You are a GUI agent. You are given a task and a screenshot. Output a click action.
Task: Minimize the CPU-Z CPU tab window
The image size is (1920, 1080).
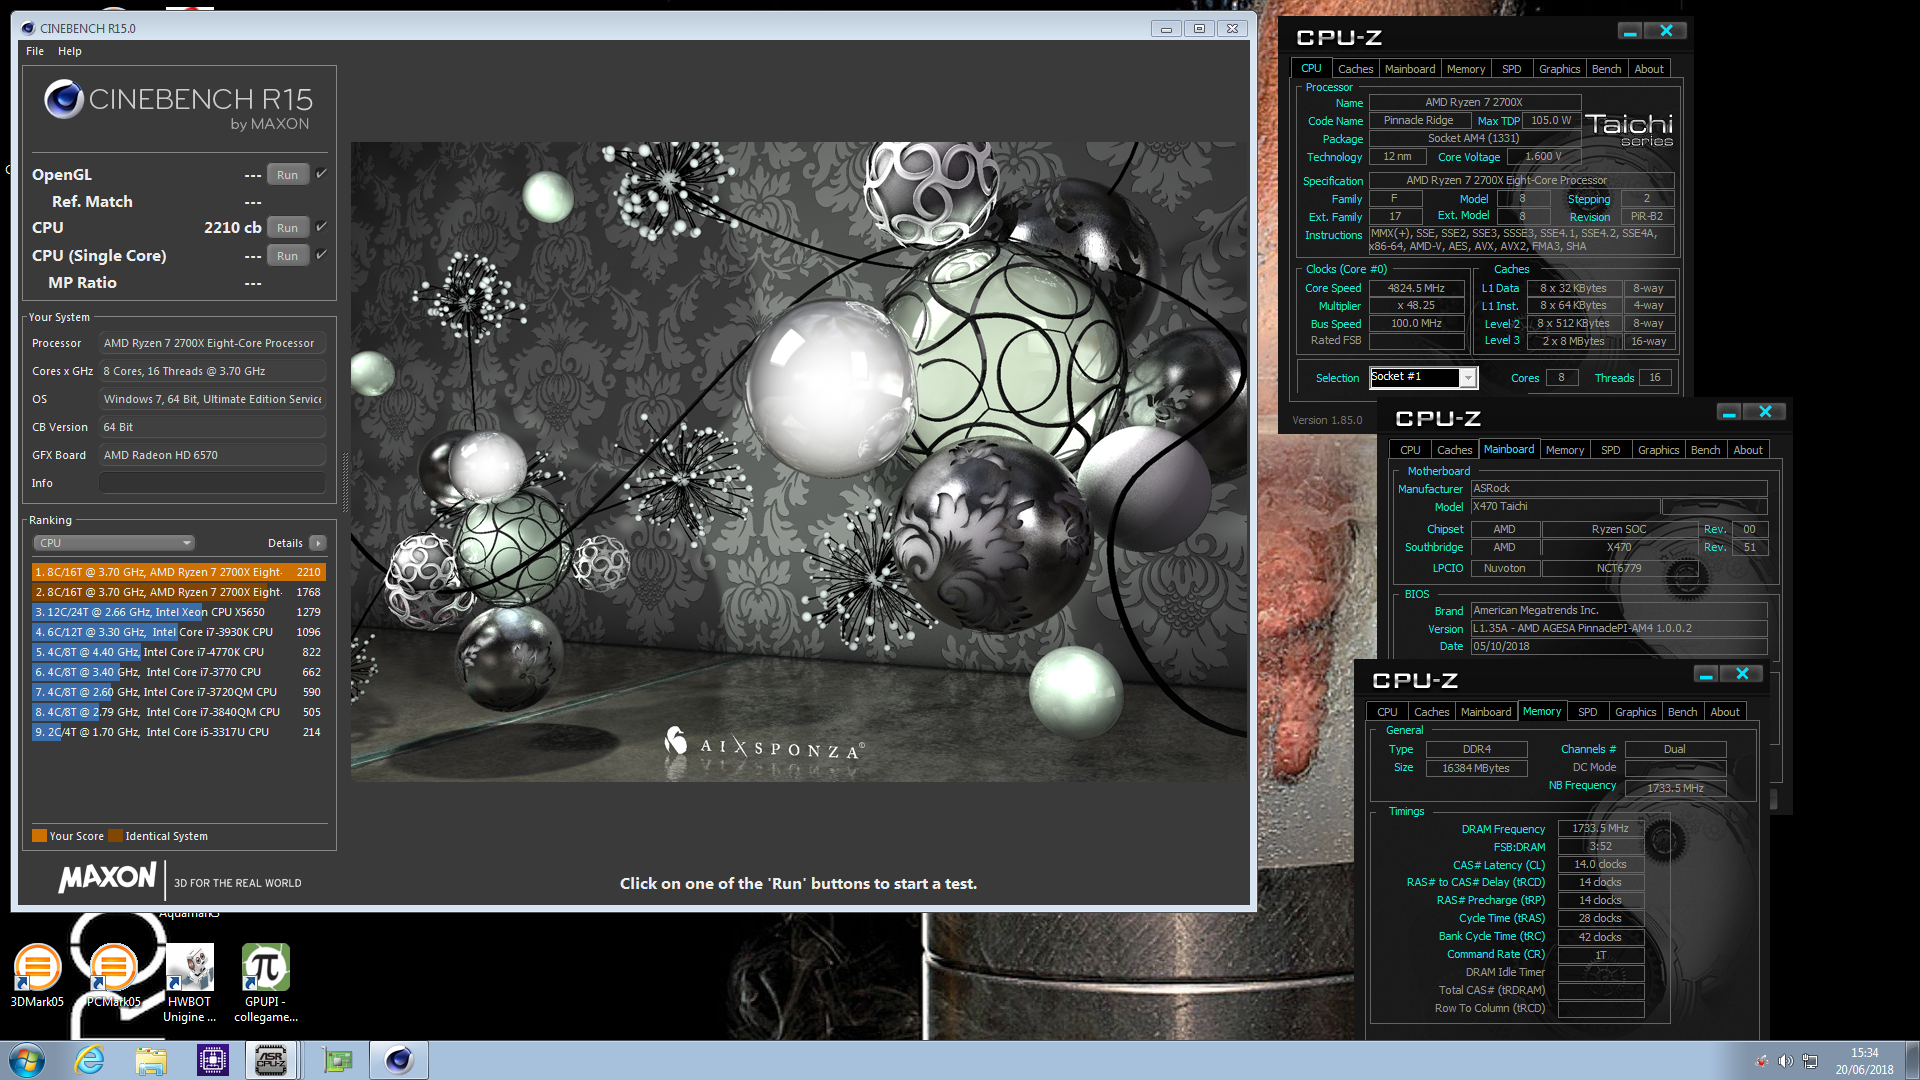pyautogui.click(x=1630, y=32)
